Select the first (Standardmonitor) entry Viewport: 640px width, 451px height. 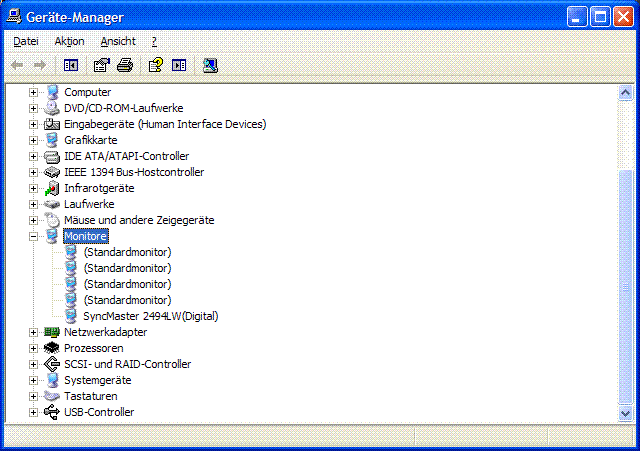pos(127,252)
